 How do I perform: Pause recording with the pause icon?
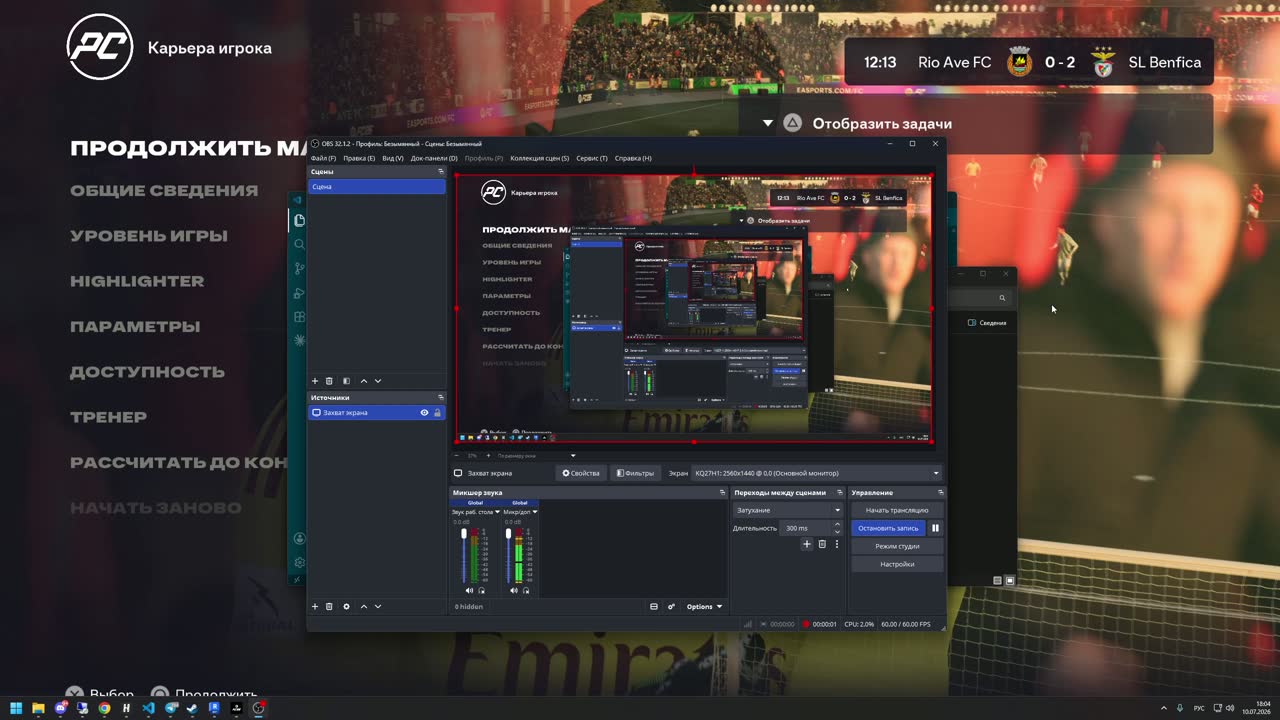point(936,528)
